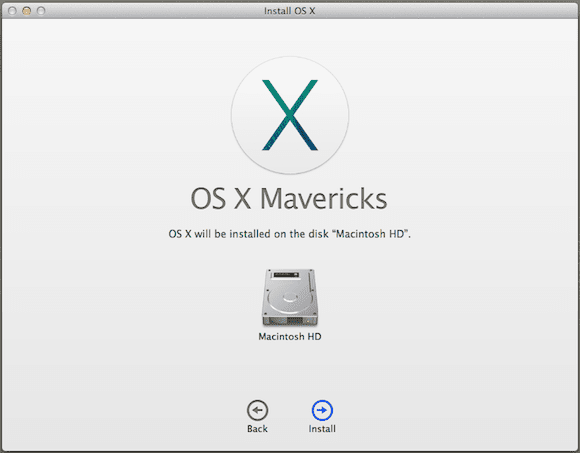Screen dimensions: 580x453
Task: Minimize the Install OS X window
Action: (x=26, y=11)
